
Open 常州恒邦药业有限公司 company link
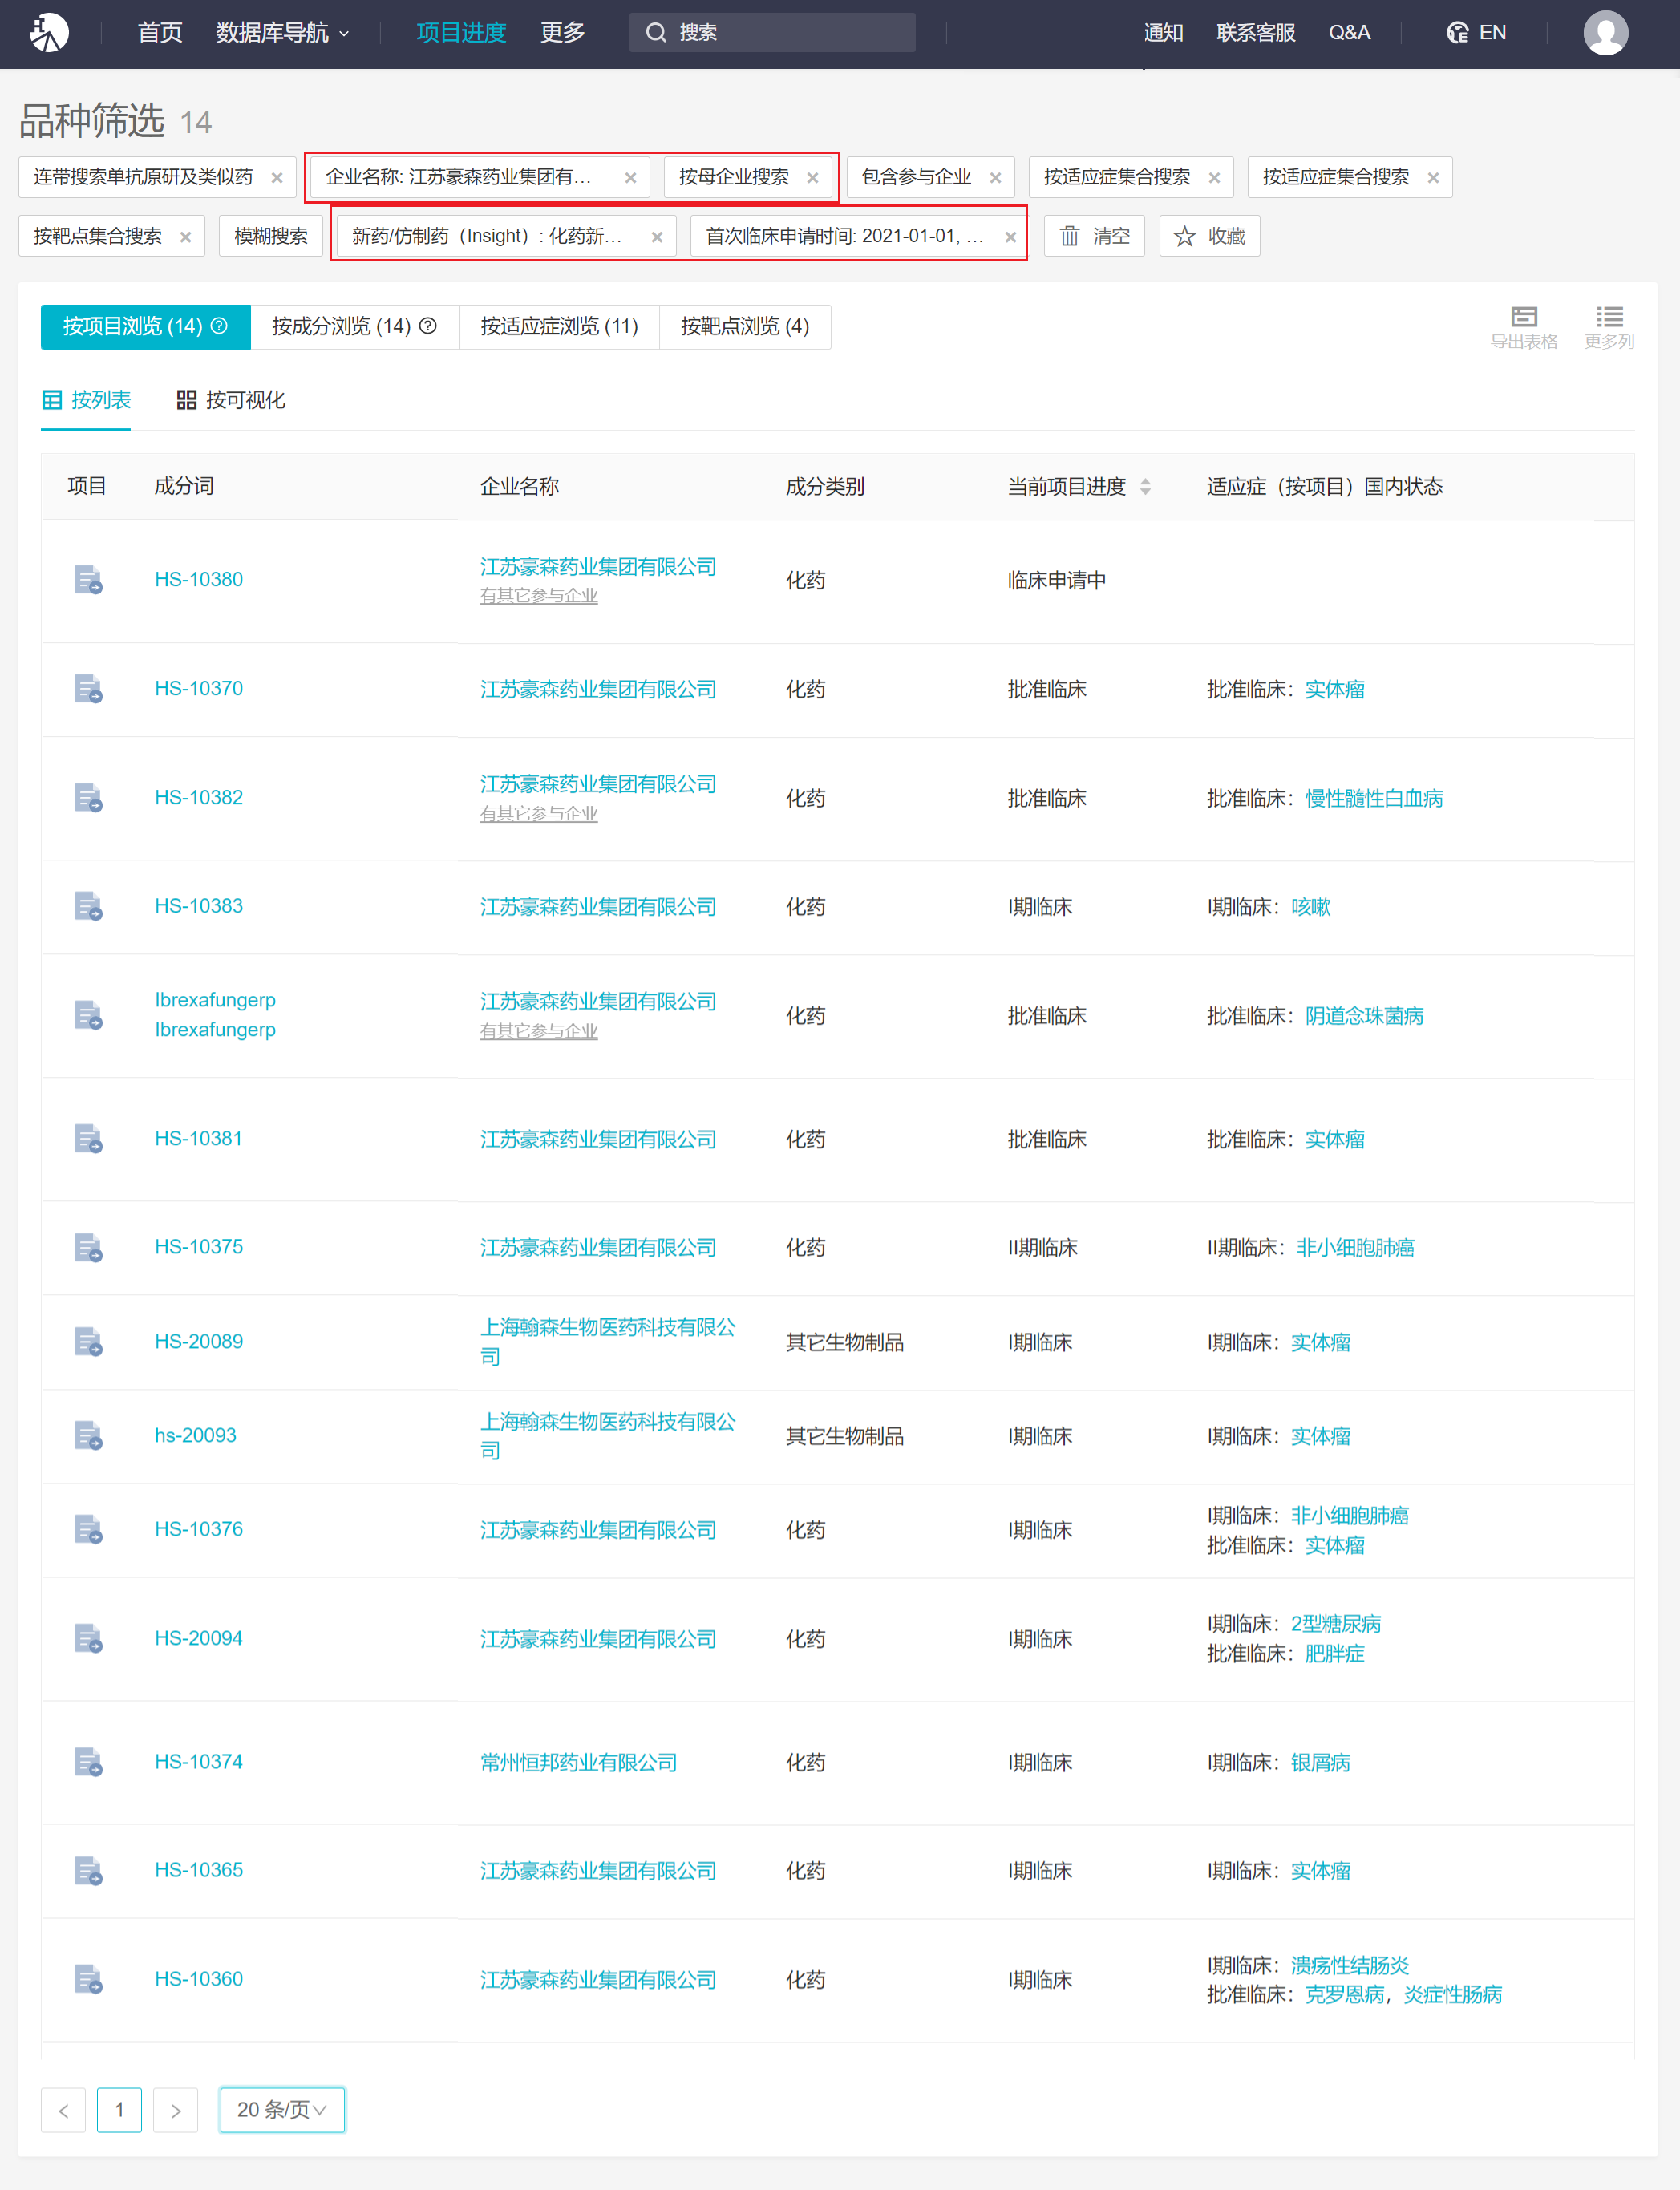578,1762
